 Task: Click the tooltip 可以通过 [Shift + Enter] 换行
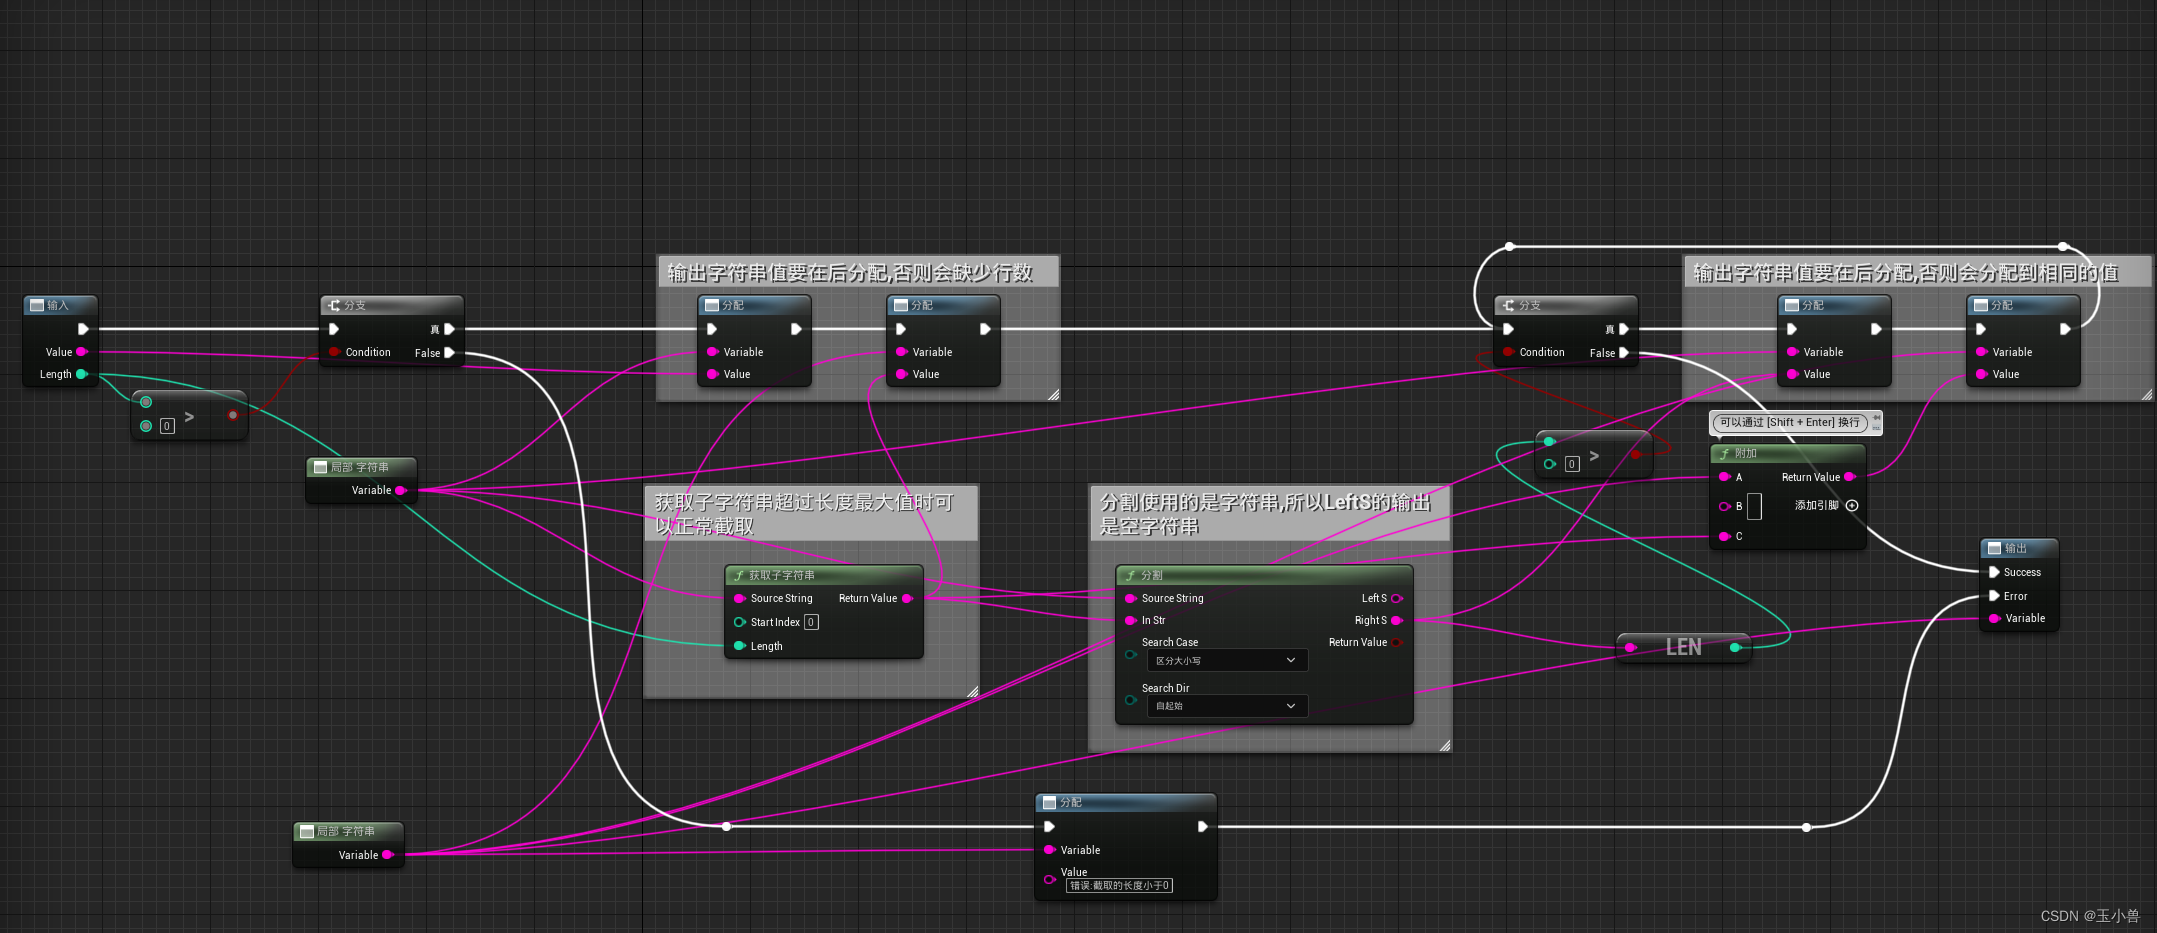[x=1790, y=422]
